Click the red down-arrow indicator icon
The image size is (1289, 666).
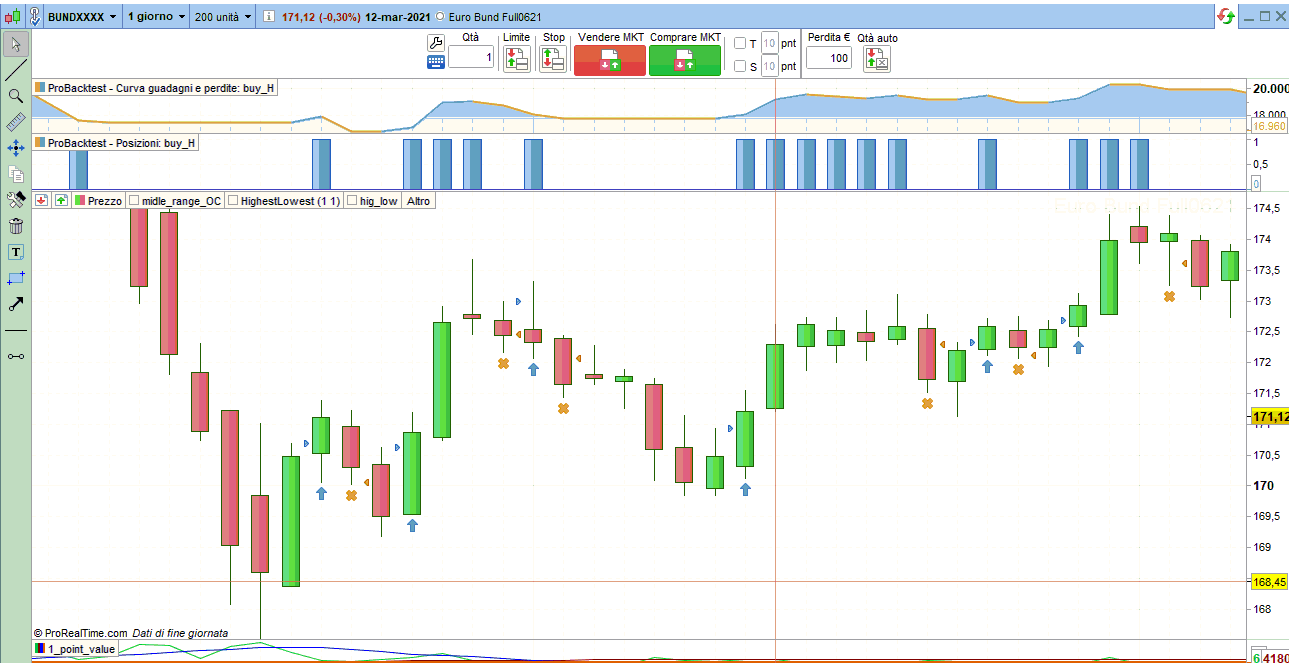coord(42,201)
